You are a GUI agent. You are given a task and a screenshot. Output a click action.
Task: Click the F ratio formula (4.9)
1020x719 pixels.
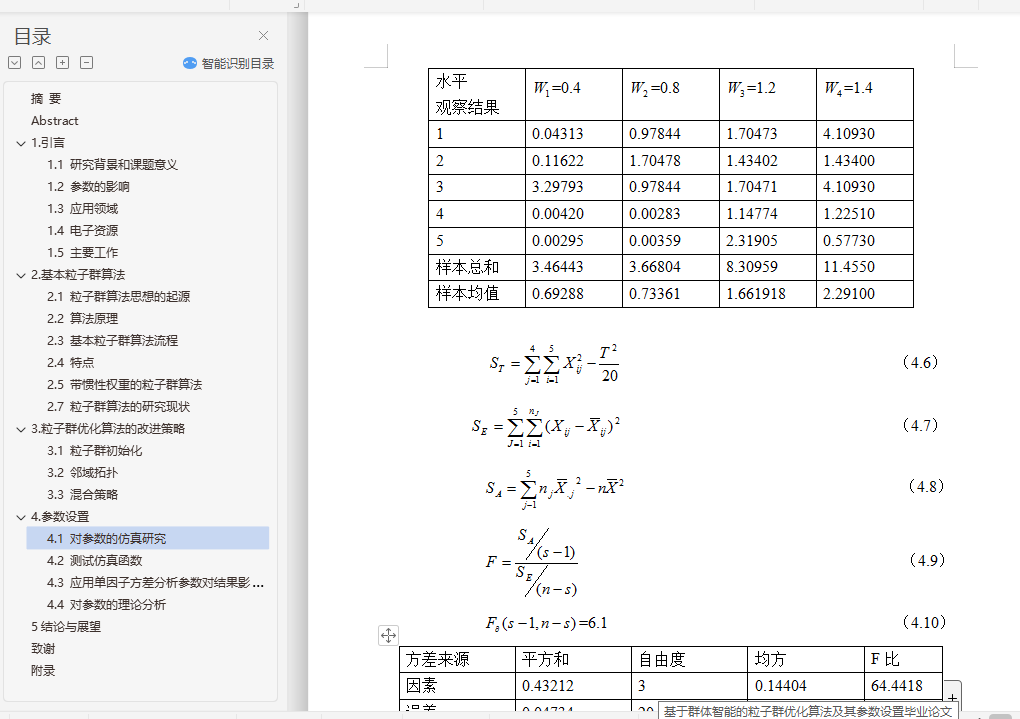[532, 562]
